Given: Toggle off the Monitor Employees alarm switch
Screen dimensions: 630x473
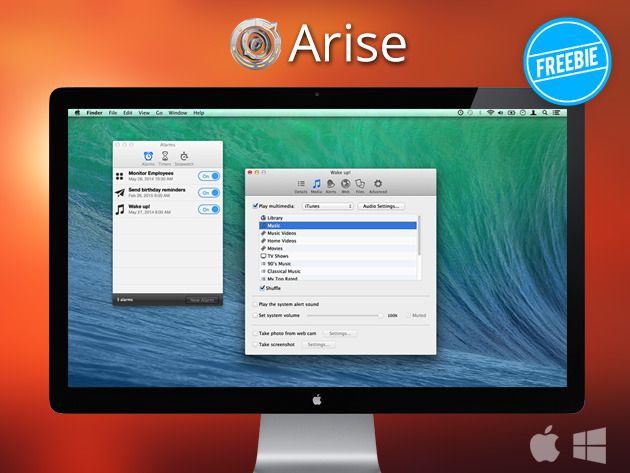Looking at the screenshot, I should [209, 175].
